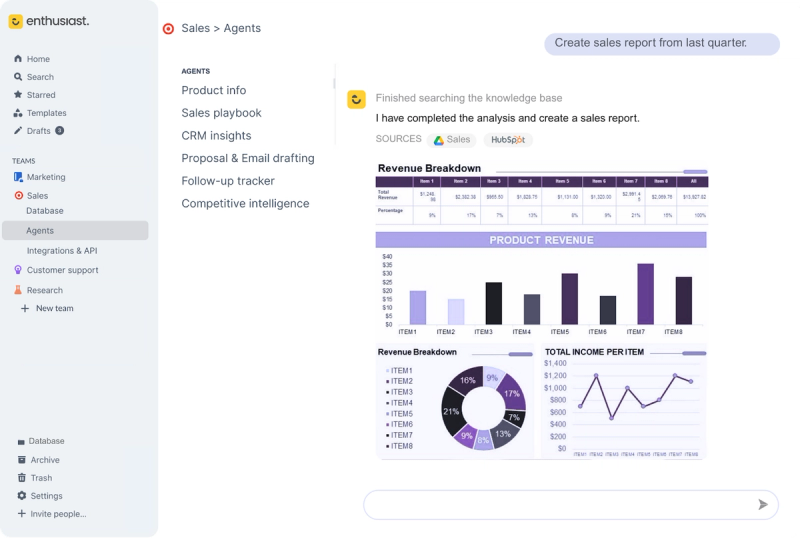Open Home in the sidebar

coord(38,59)
